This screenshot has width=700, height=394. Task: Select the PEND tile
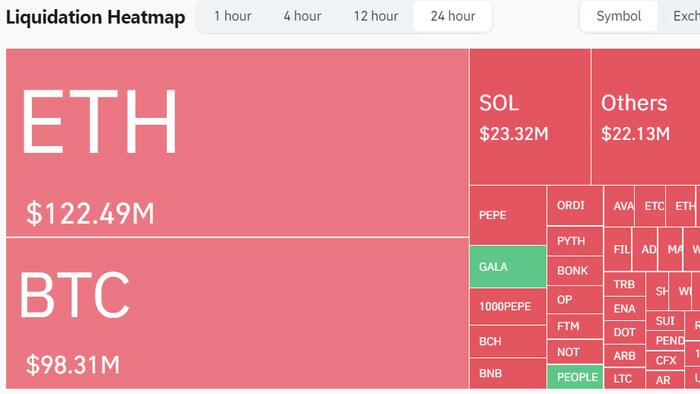[x=665, y=341]
